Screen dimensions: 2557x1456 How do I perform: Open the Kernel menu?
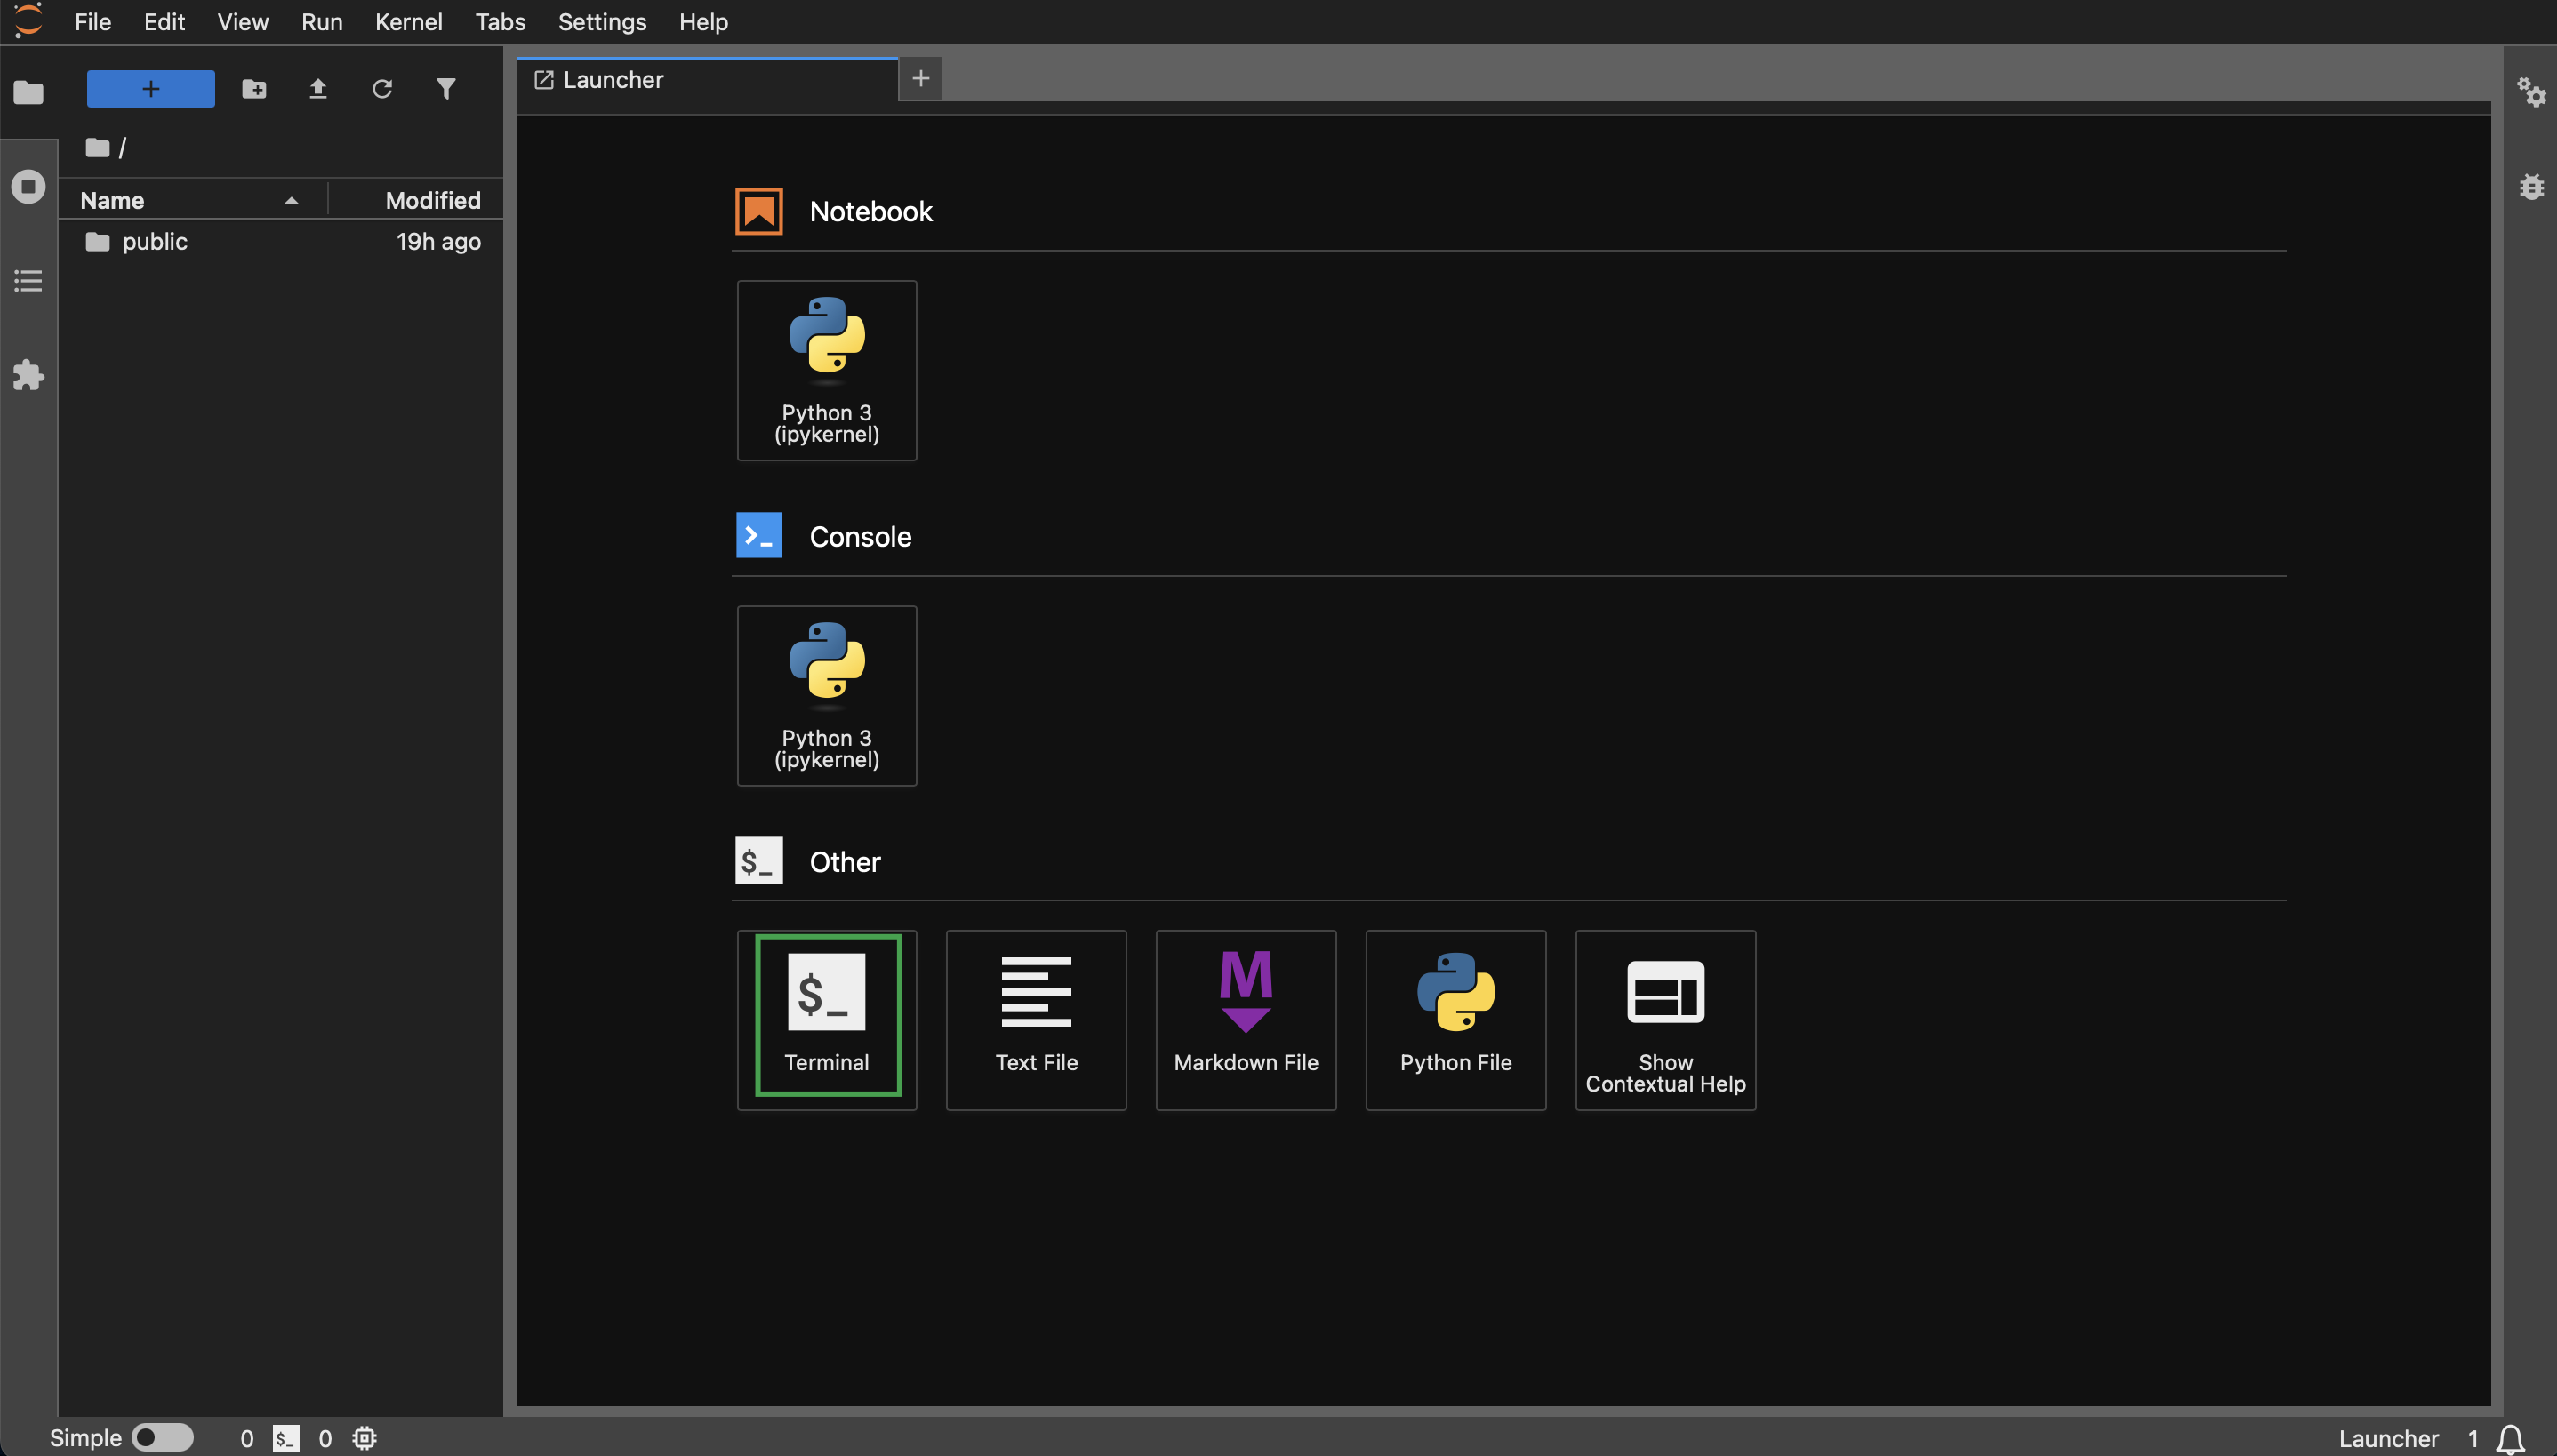(x=408, y=21)
